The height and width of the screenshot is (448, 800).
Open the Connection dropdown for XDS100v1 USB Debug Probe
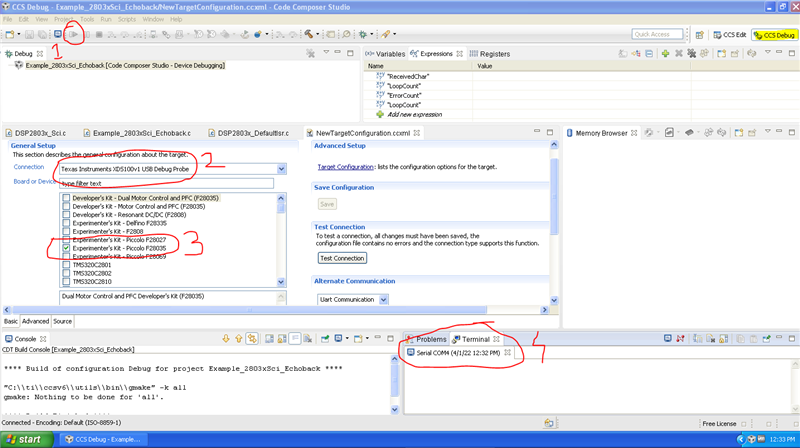pos(281,169)
